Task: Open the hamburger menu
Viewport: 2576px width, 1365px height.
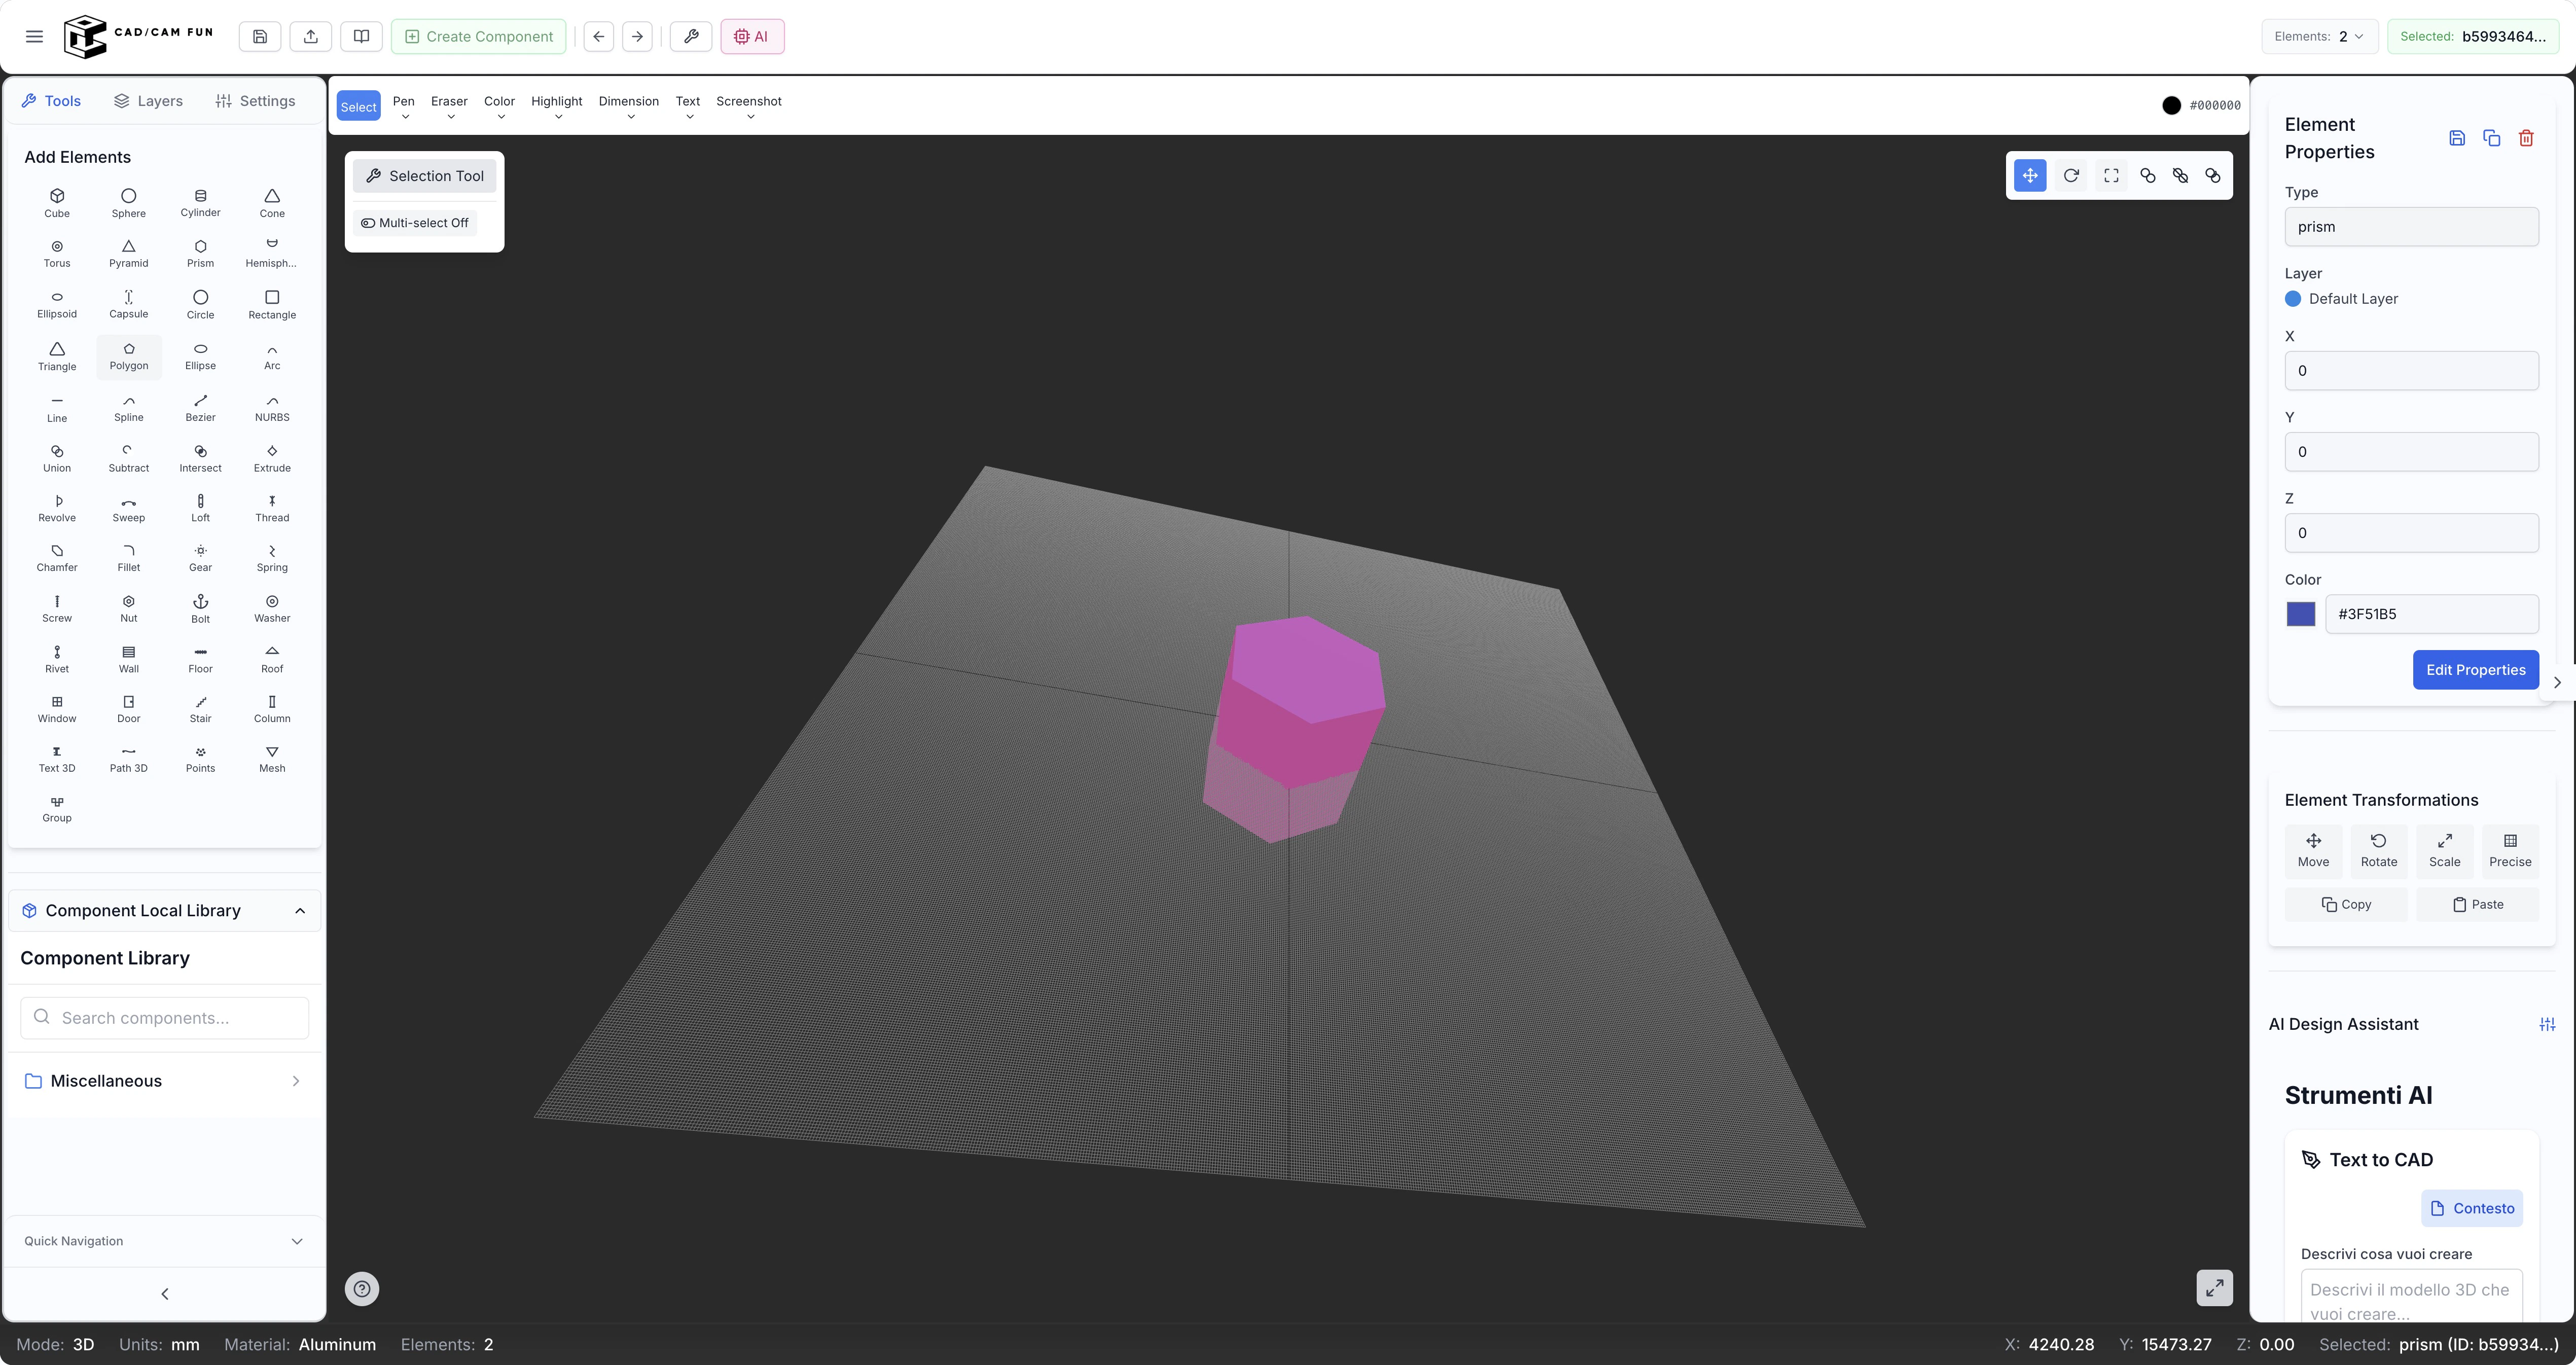Action: click(x=34, y=37)
